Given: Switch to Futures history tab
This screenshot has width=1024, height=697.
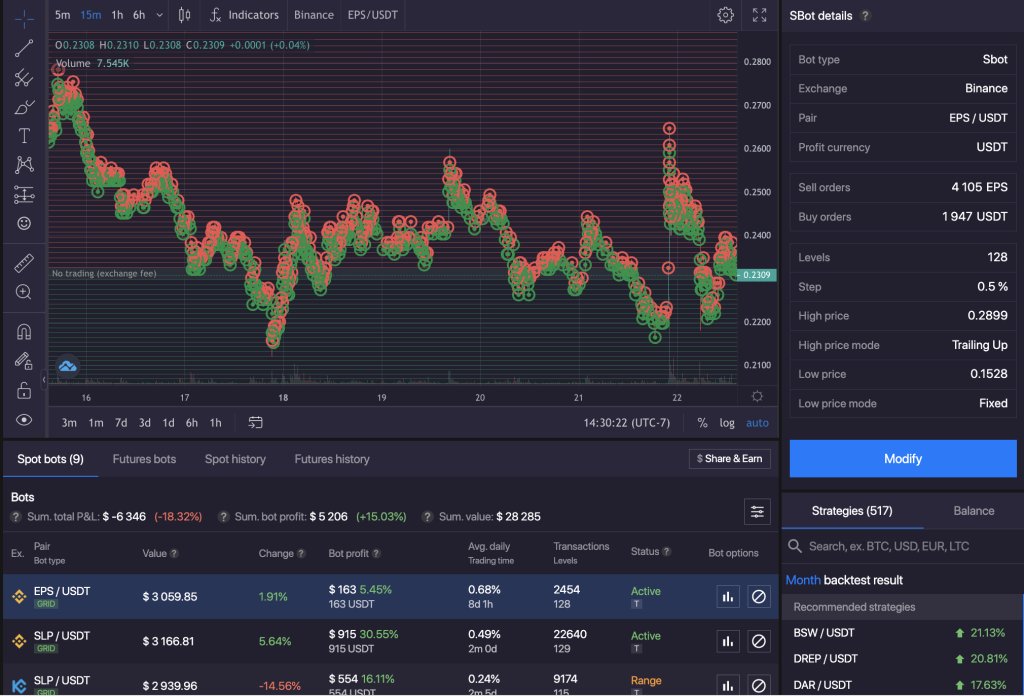Looking at the screenshot, I should coord(332,459).
